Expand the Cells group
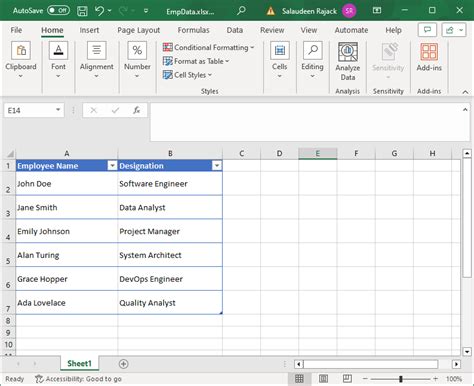 (x=279, y=60)
